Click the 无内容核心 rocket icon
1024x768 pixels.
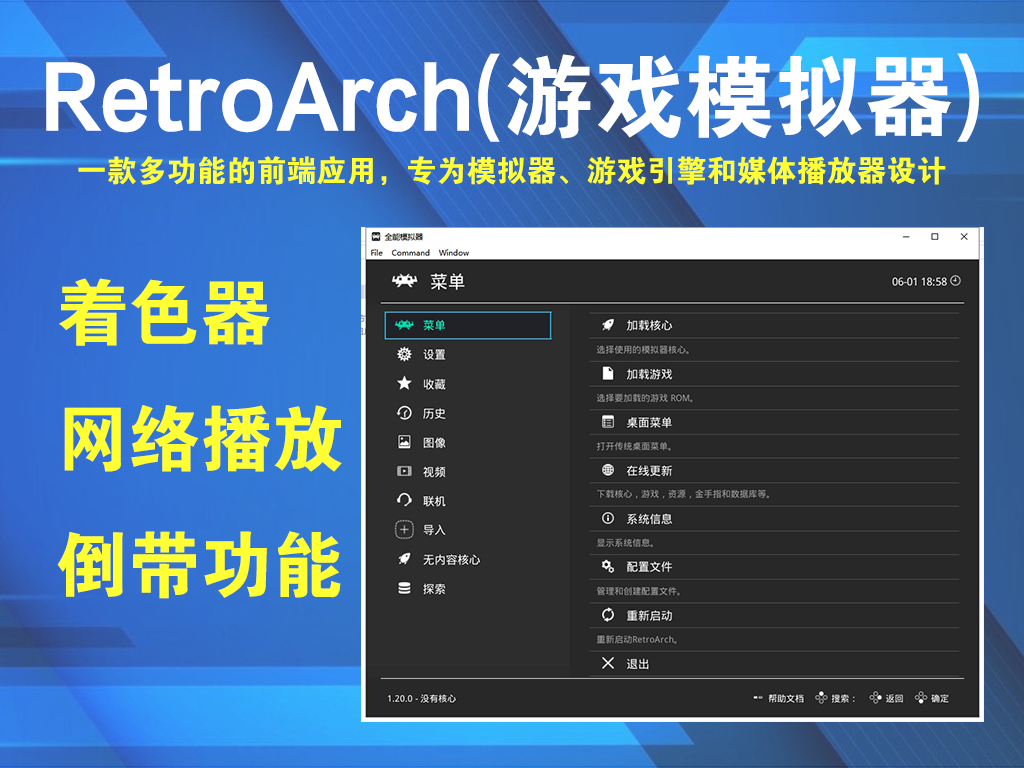[x=404, y=559]
